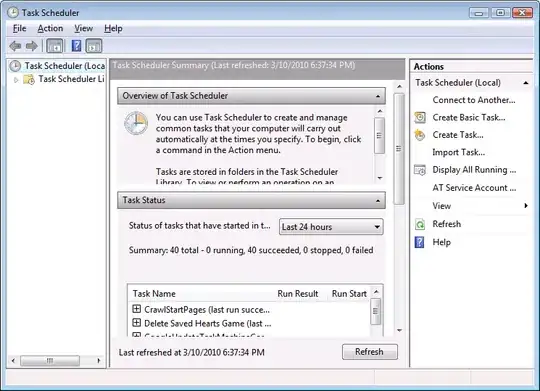Click Task Scheduler (Local) actions group header
The image size is (540, 391).
tap(471, 83)
